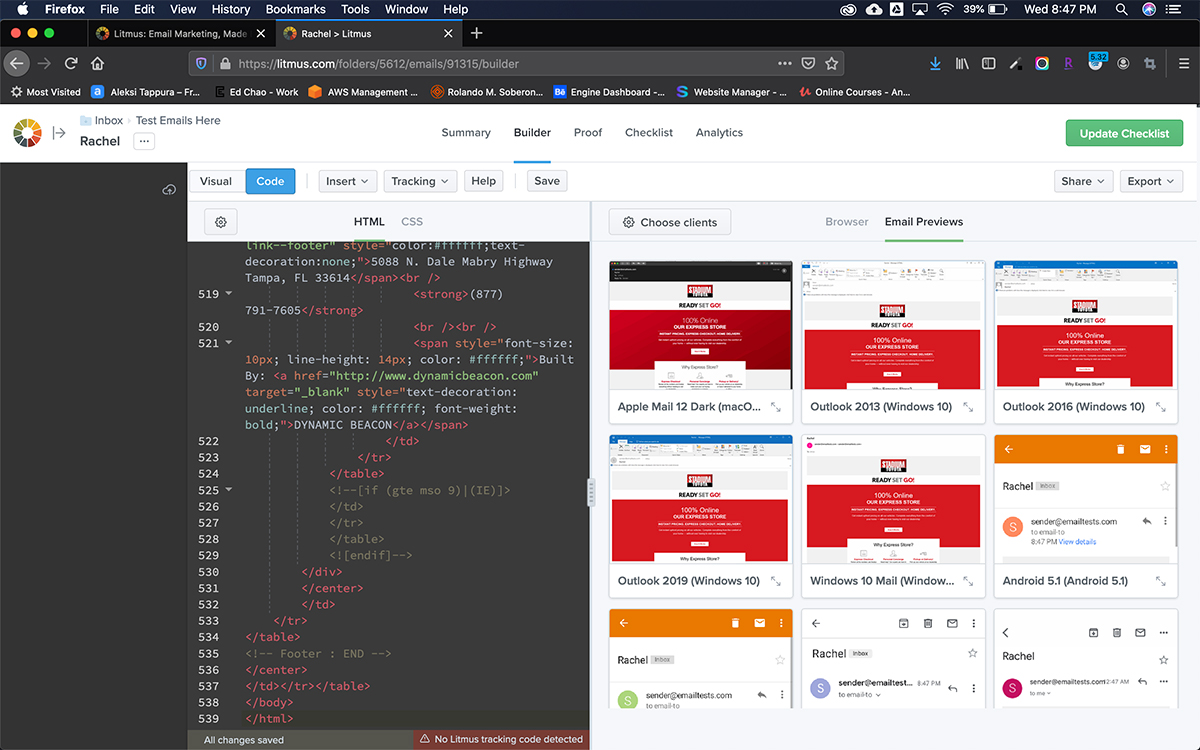Viewport: 1200px width, 750px height.
Task: Switch editor to Code mode
Action: (270, 181)
